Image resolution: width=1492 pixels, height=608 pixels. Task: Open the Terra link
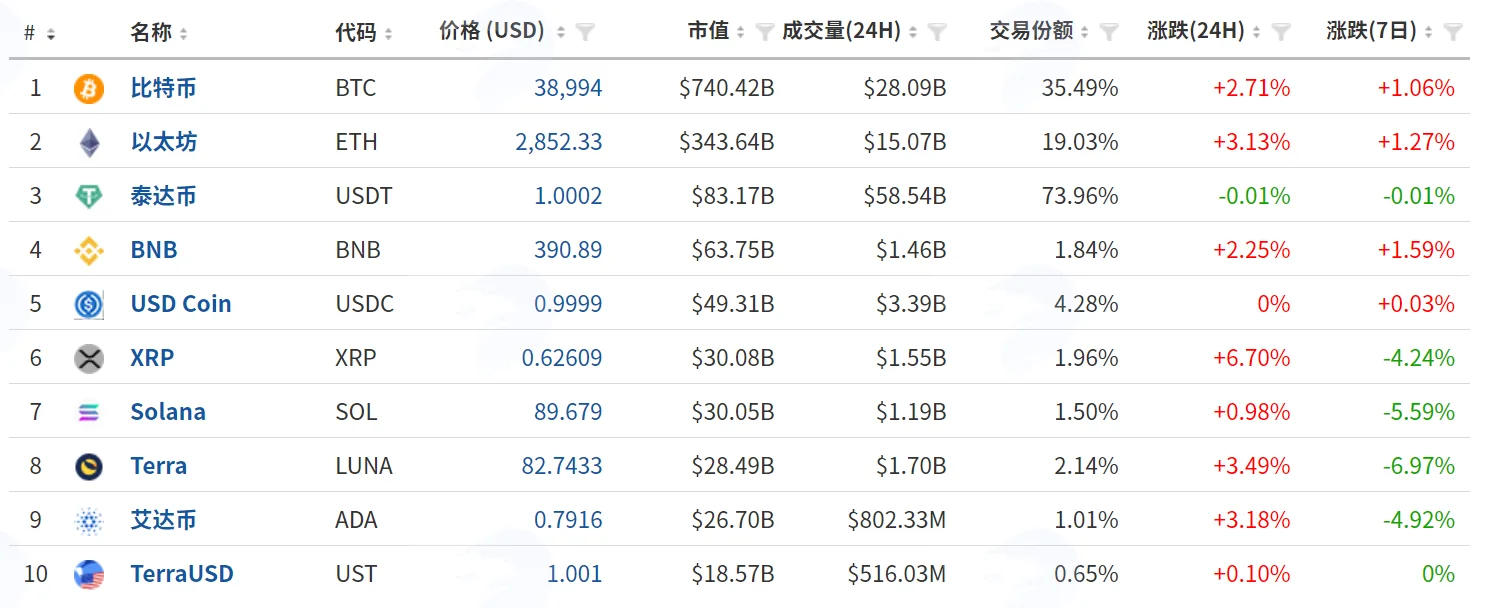coord(159,466)
